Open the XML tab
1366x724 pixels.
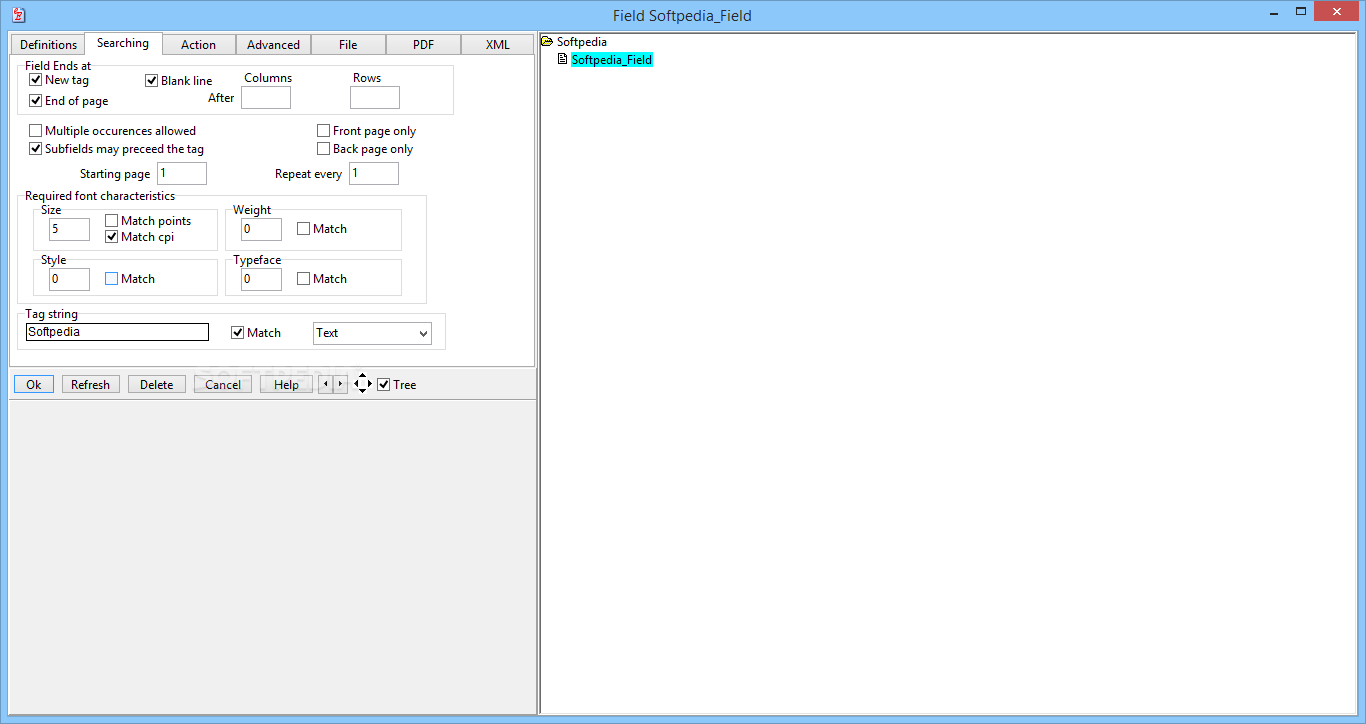[497, 45]
